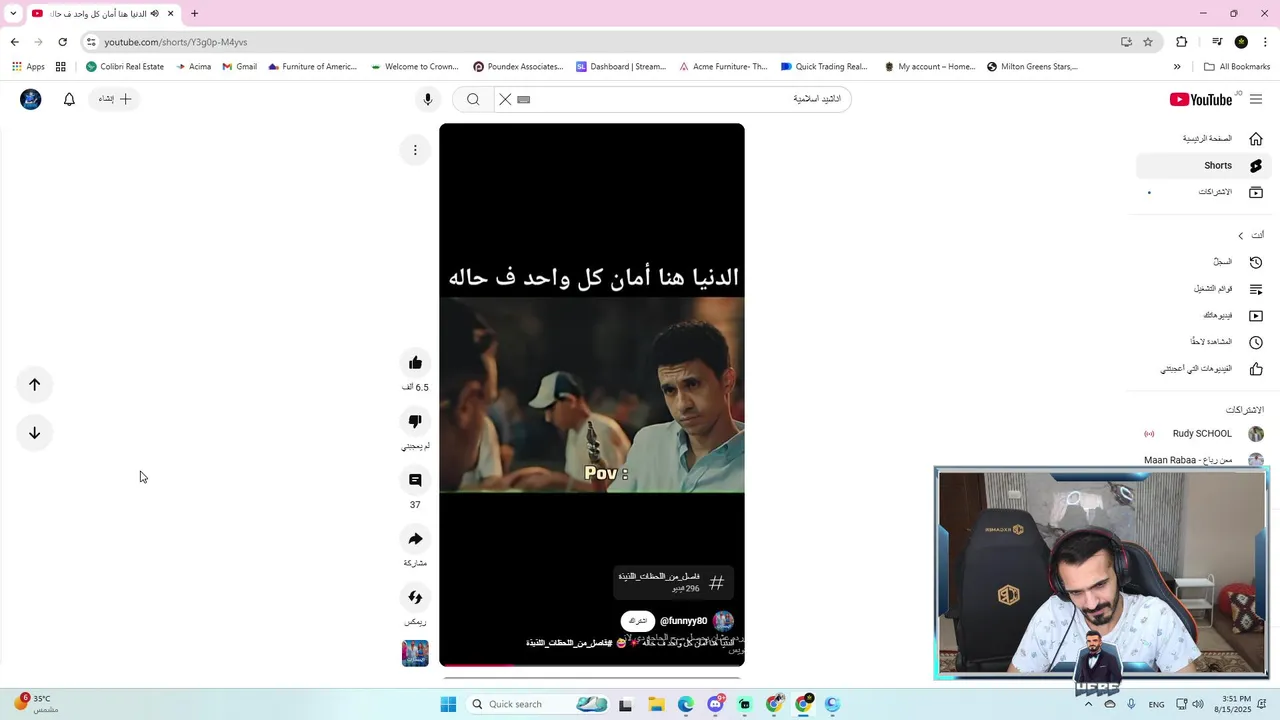Go to the next Short with the down arrow
The height and width of the screenshot is (720, 1280).
pos(34,433)
